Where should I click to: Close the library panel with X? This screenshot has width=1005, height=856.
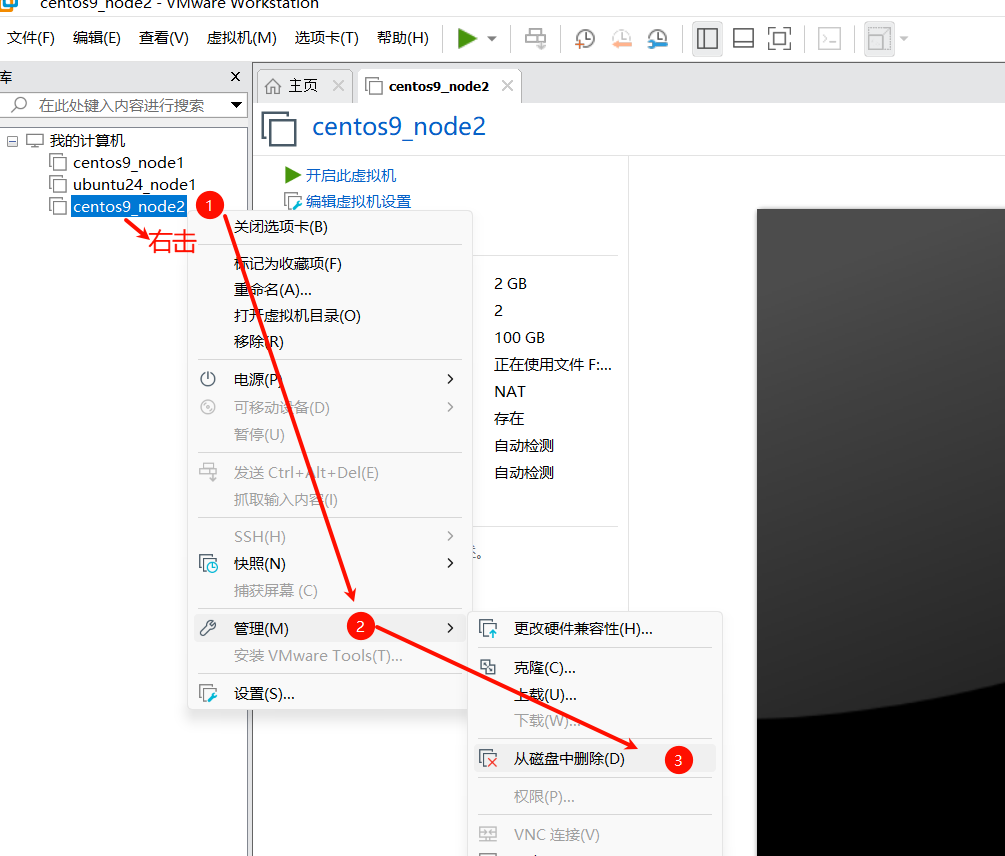point(235,77)
